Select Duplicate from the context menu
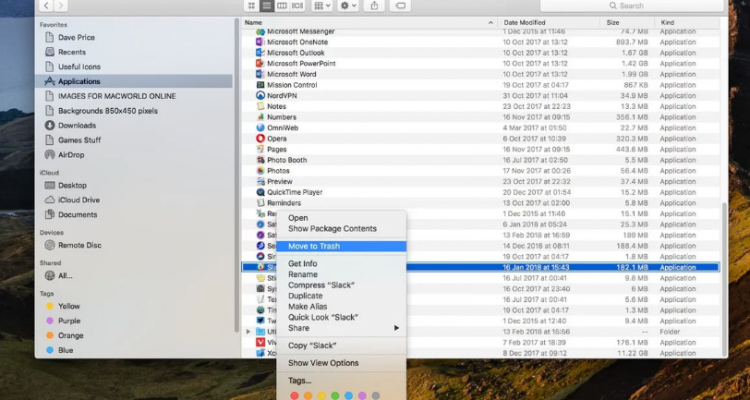 pos(305,296)
